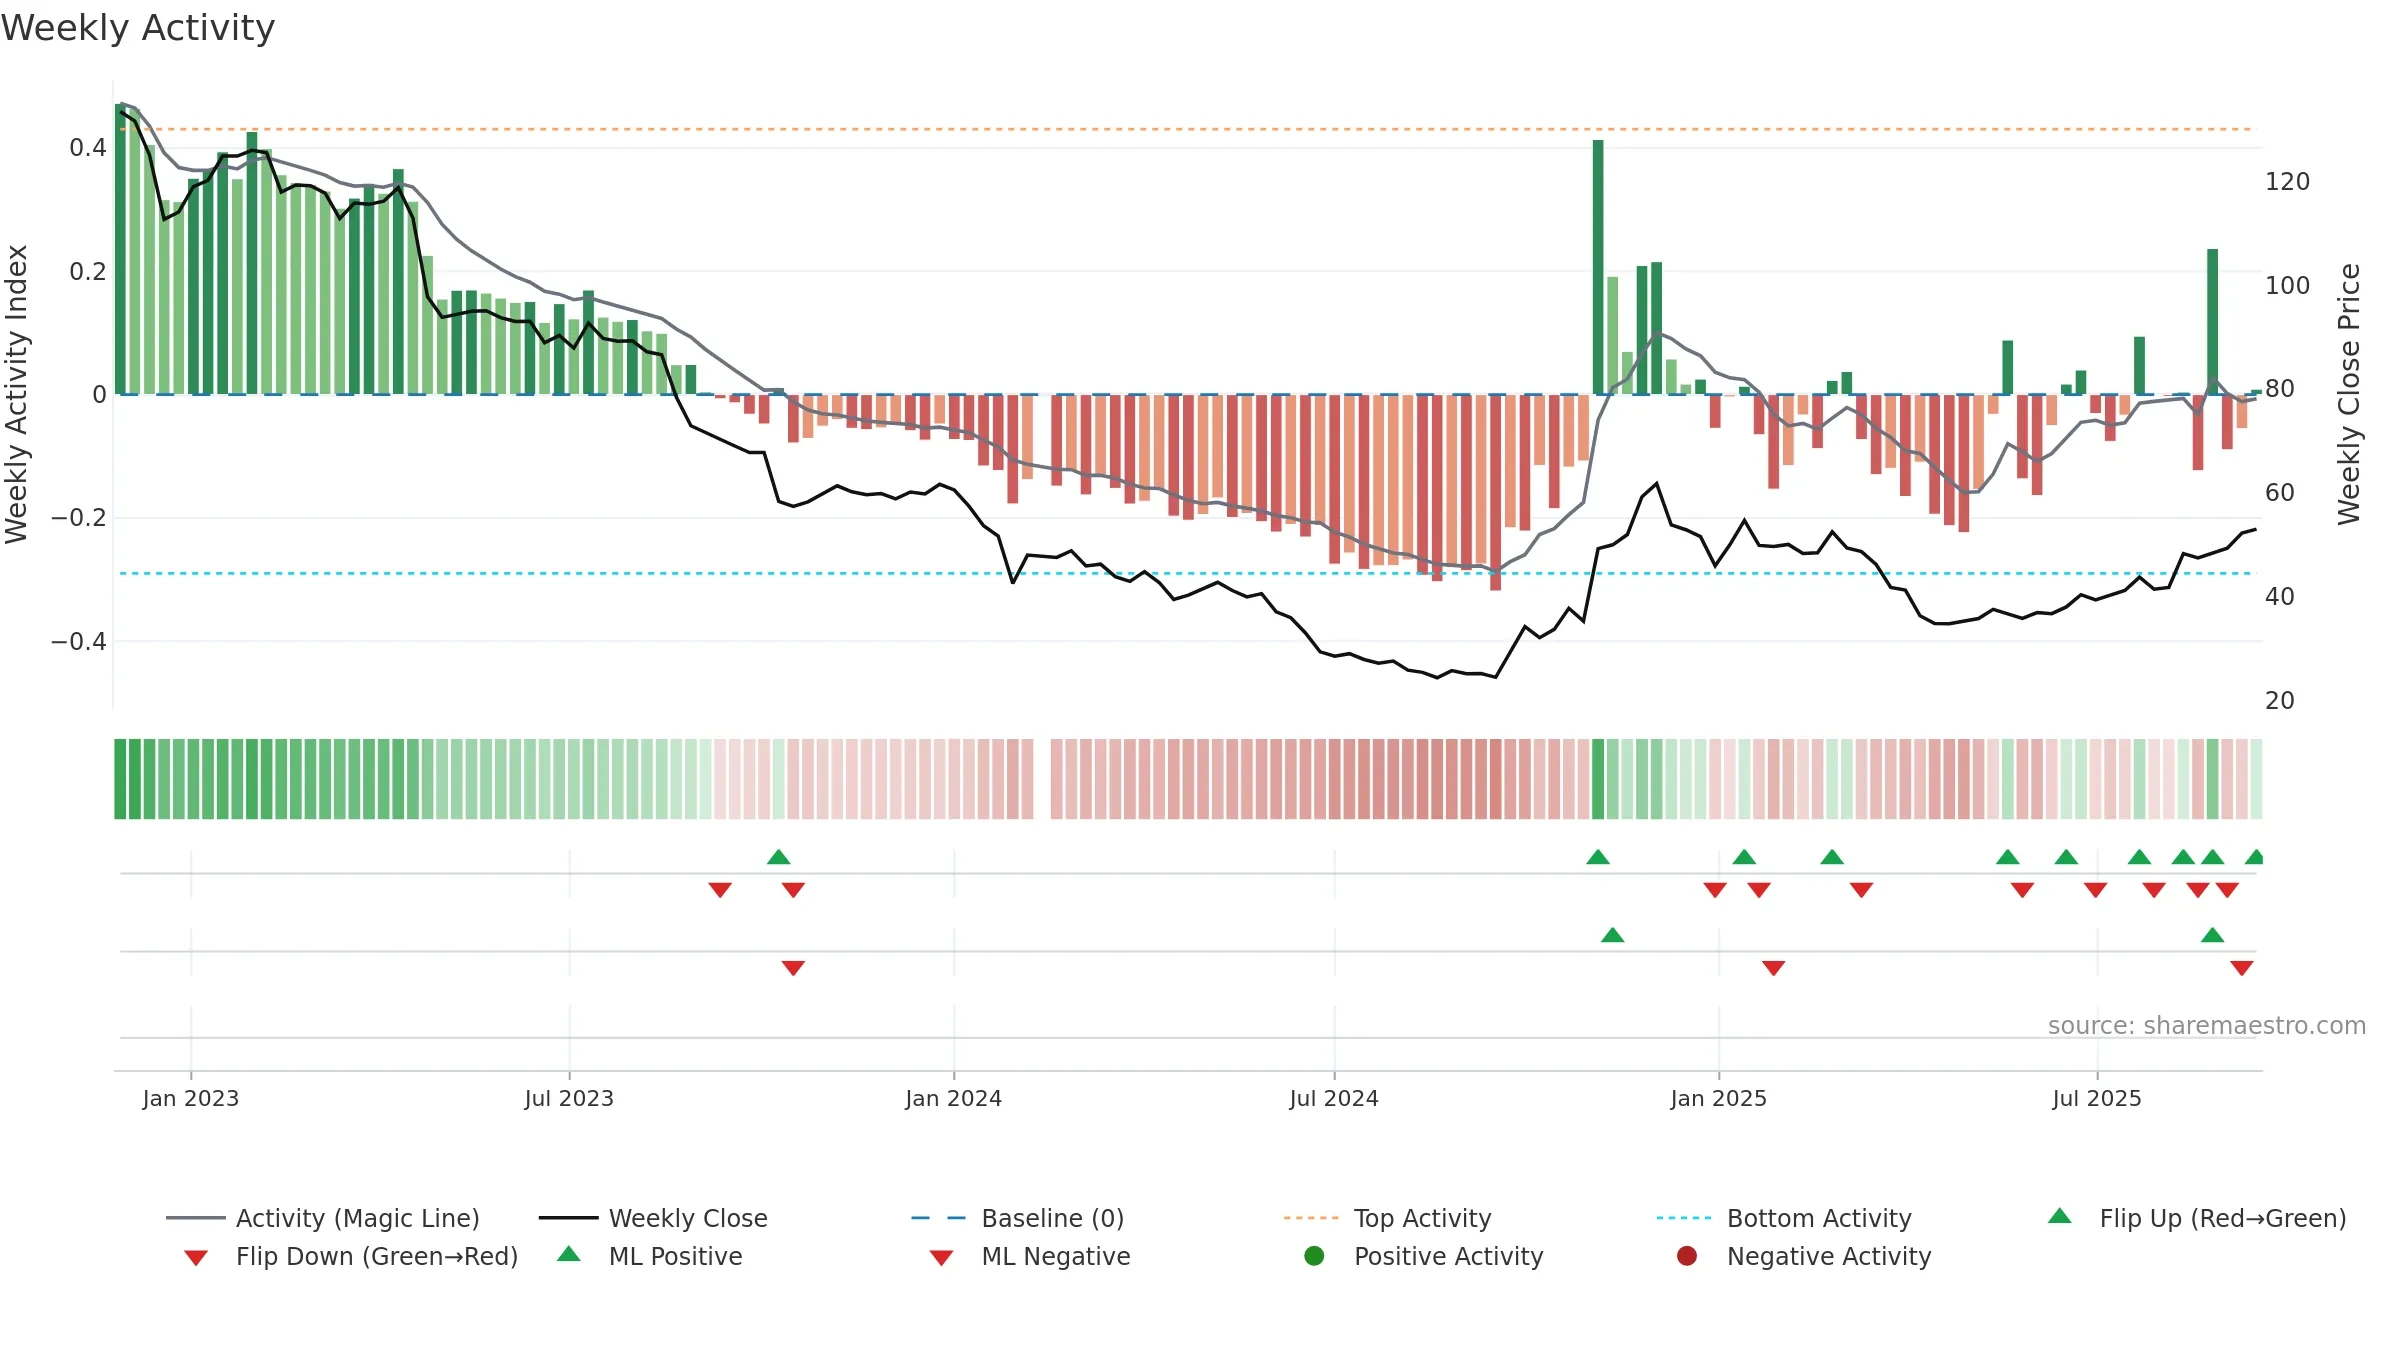Screen dimensions: 2400x1350
Task: Toggle the Top Activity legend entry
Action: [1387, 1218]
